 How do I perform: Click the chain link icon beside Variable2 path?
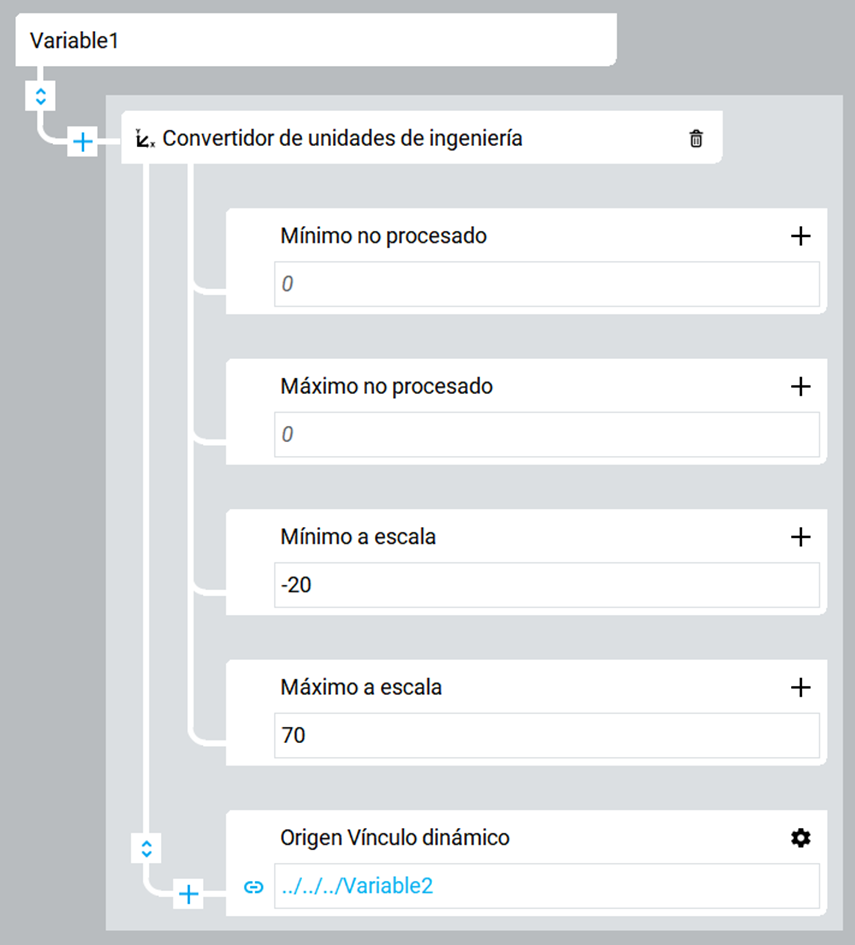(x=254, y=886)
